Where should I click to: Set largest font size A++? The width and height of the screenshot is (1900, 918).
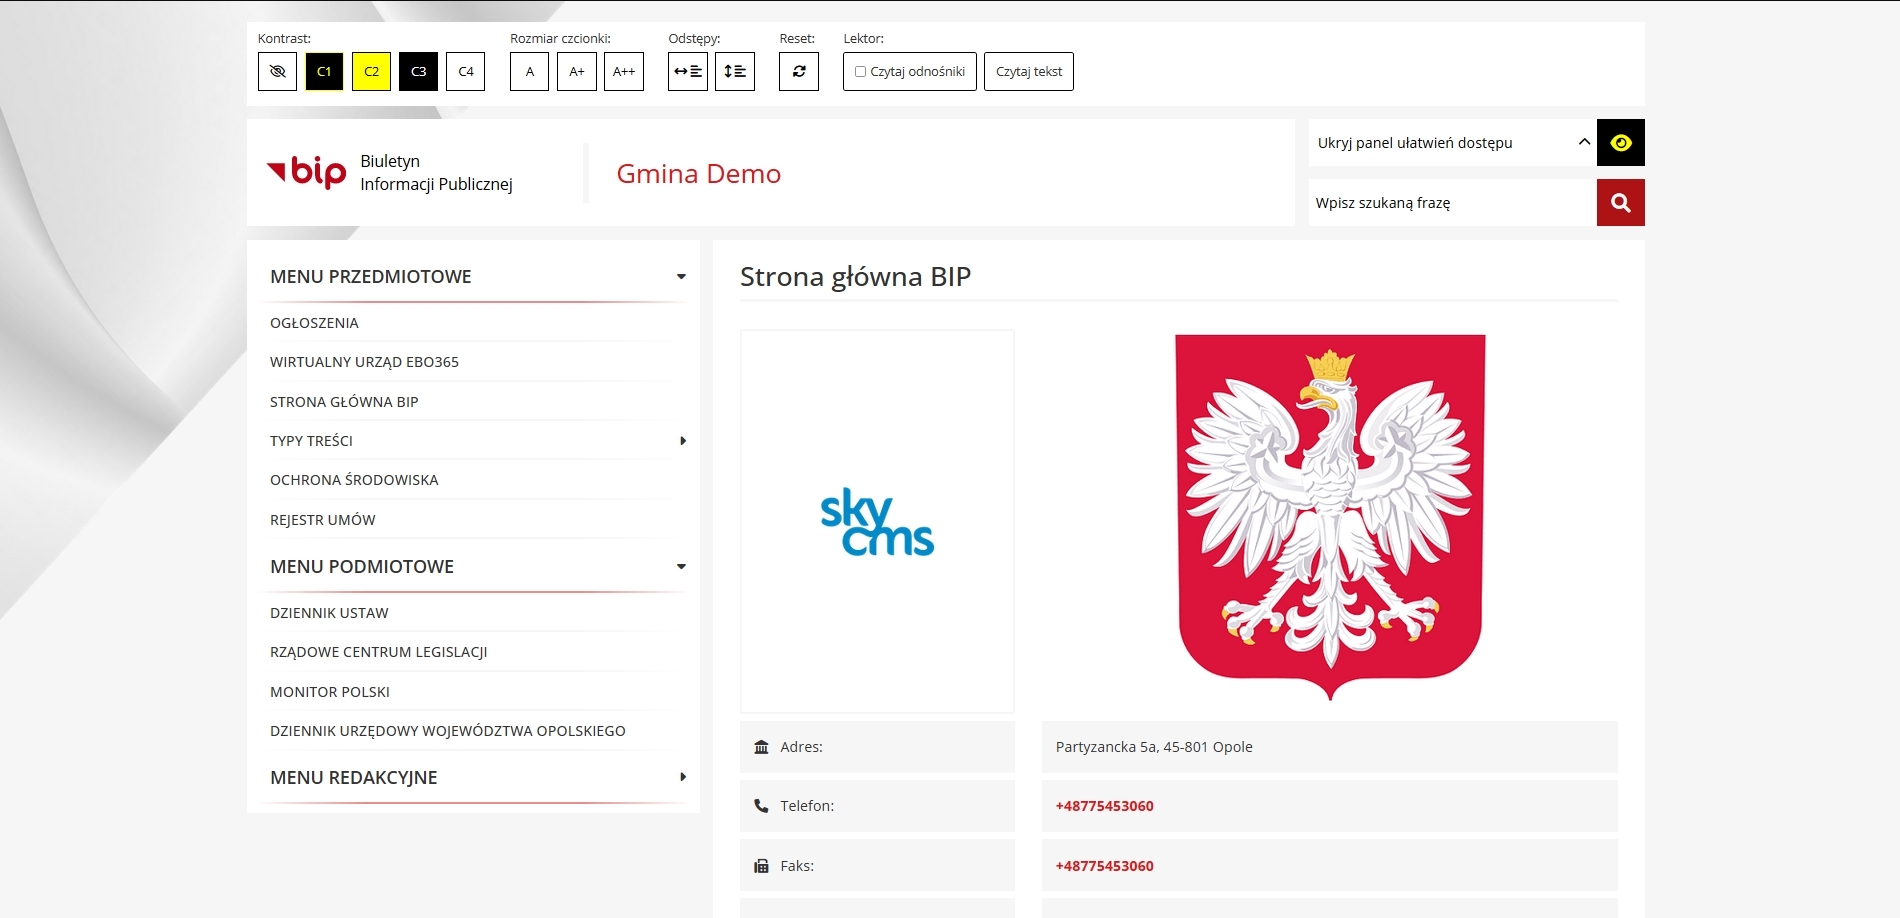tap(624, 71)
